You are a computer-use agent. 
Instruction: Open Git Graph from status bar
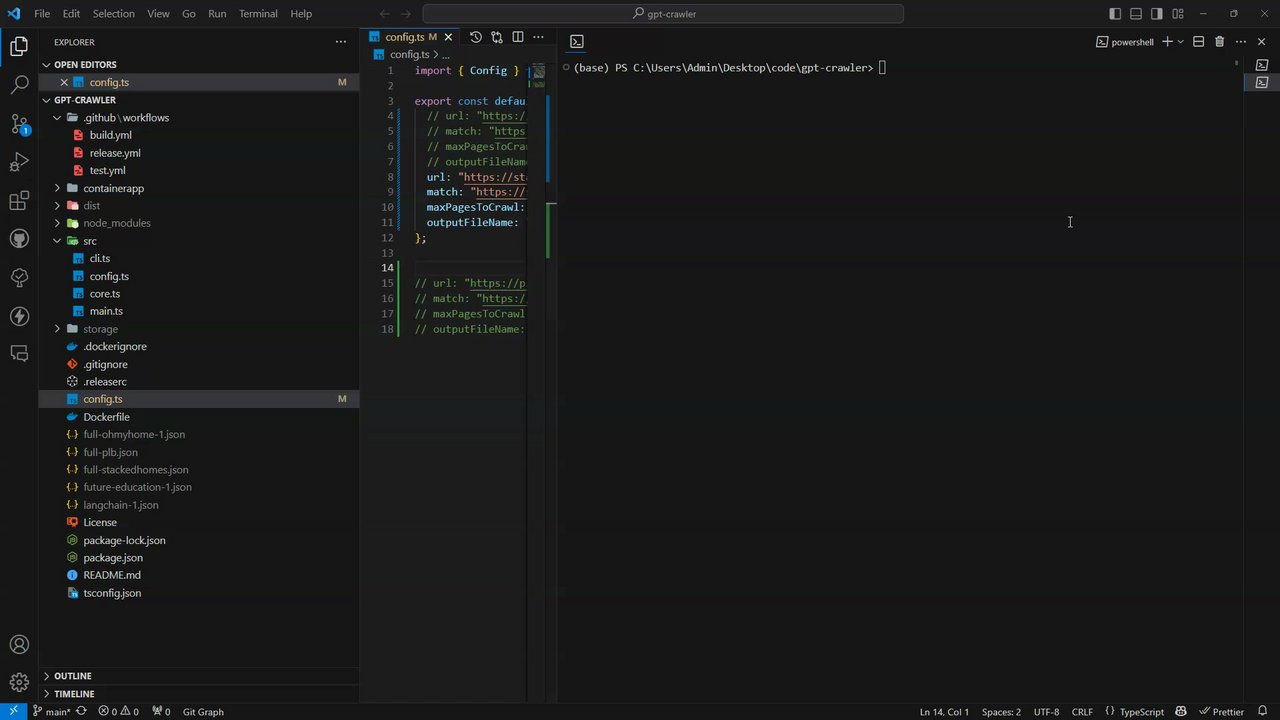[203, 711]
